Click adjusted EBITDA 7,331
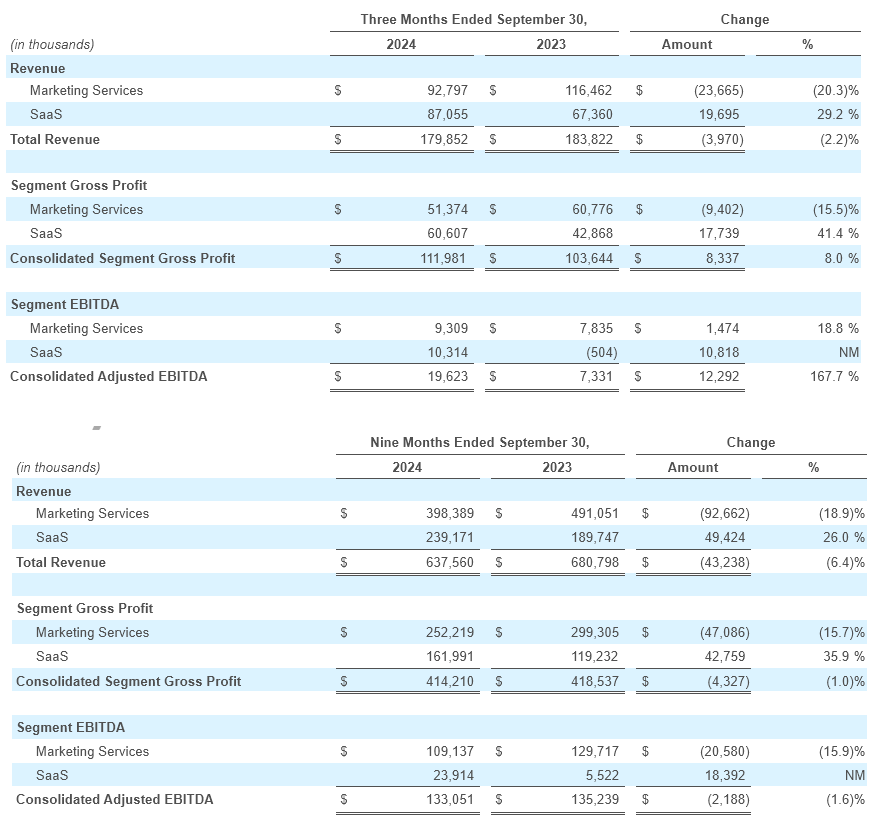 point(596,377)
